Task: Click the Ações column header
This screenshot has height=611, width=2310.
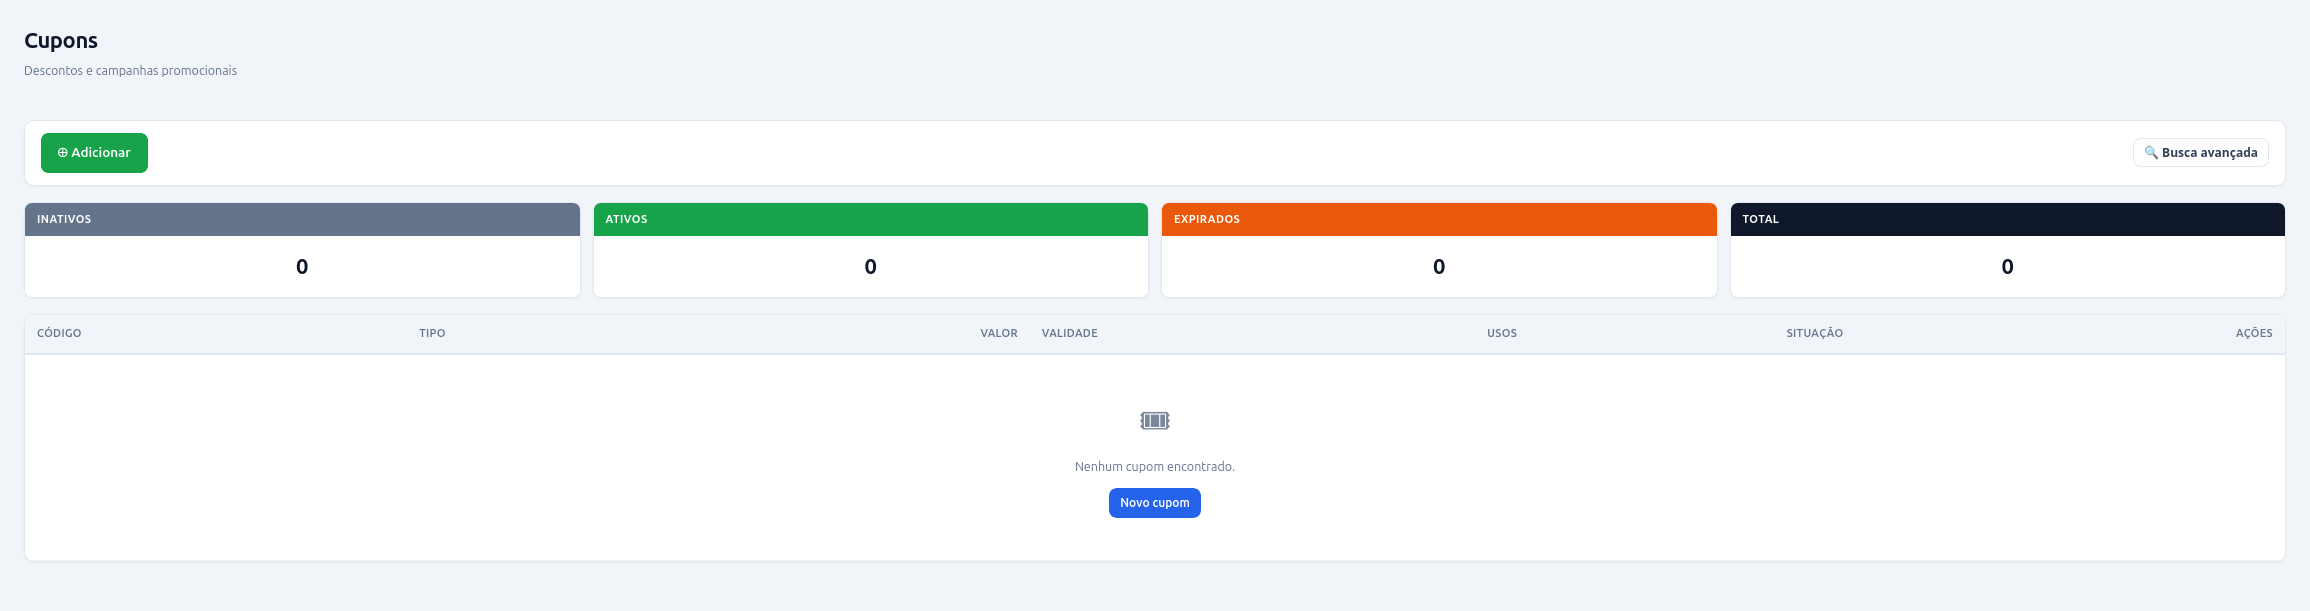Action: click(2254, 333)
